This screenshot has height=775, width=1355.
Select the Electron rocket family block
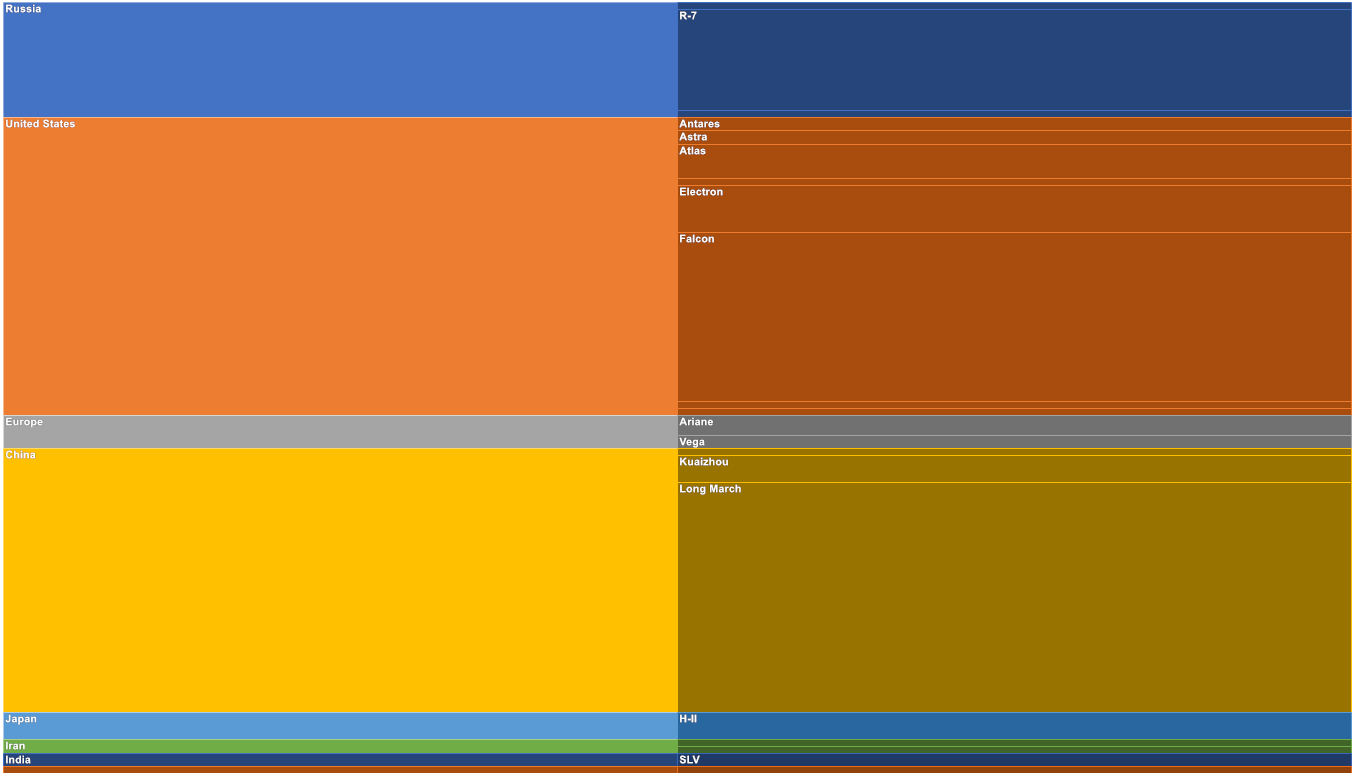[1014, 209]
